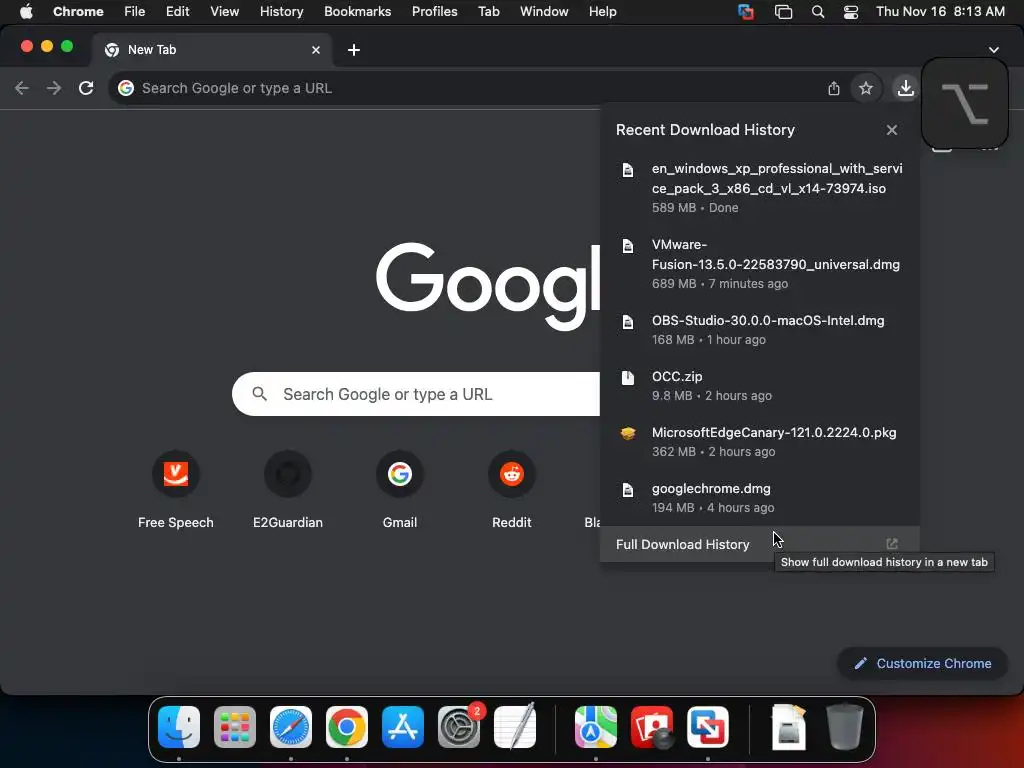
Task: Open the Apple menu
Action: [x=26, y=12]
